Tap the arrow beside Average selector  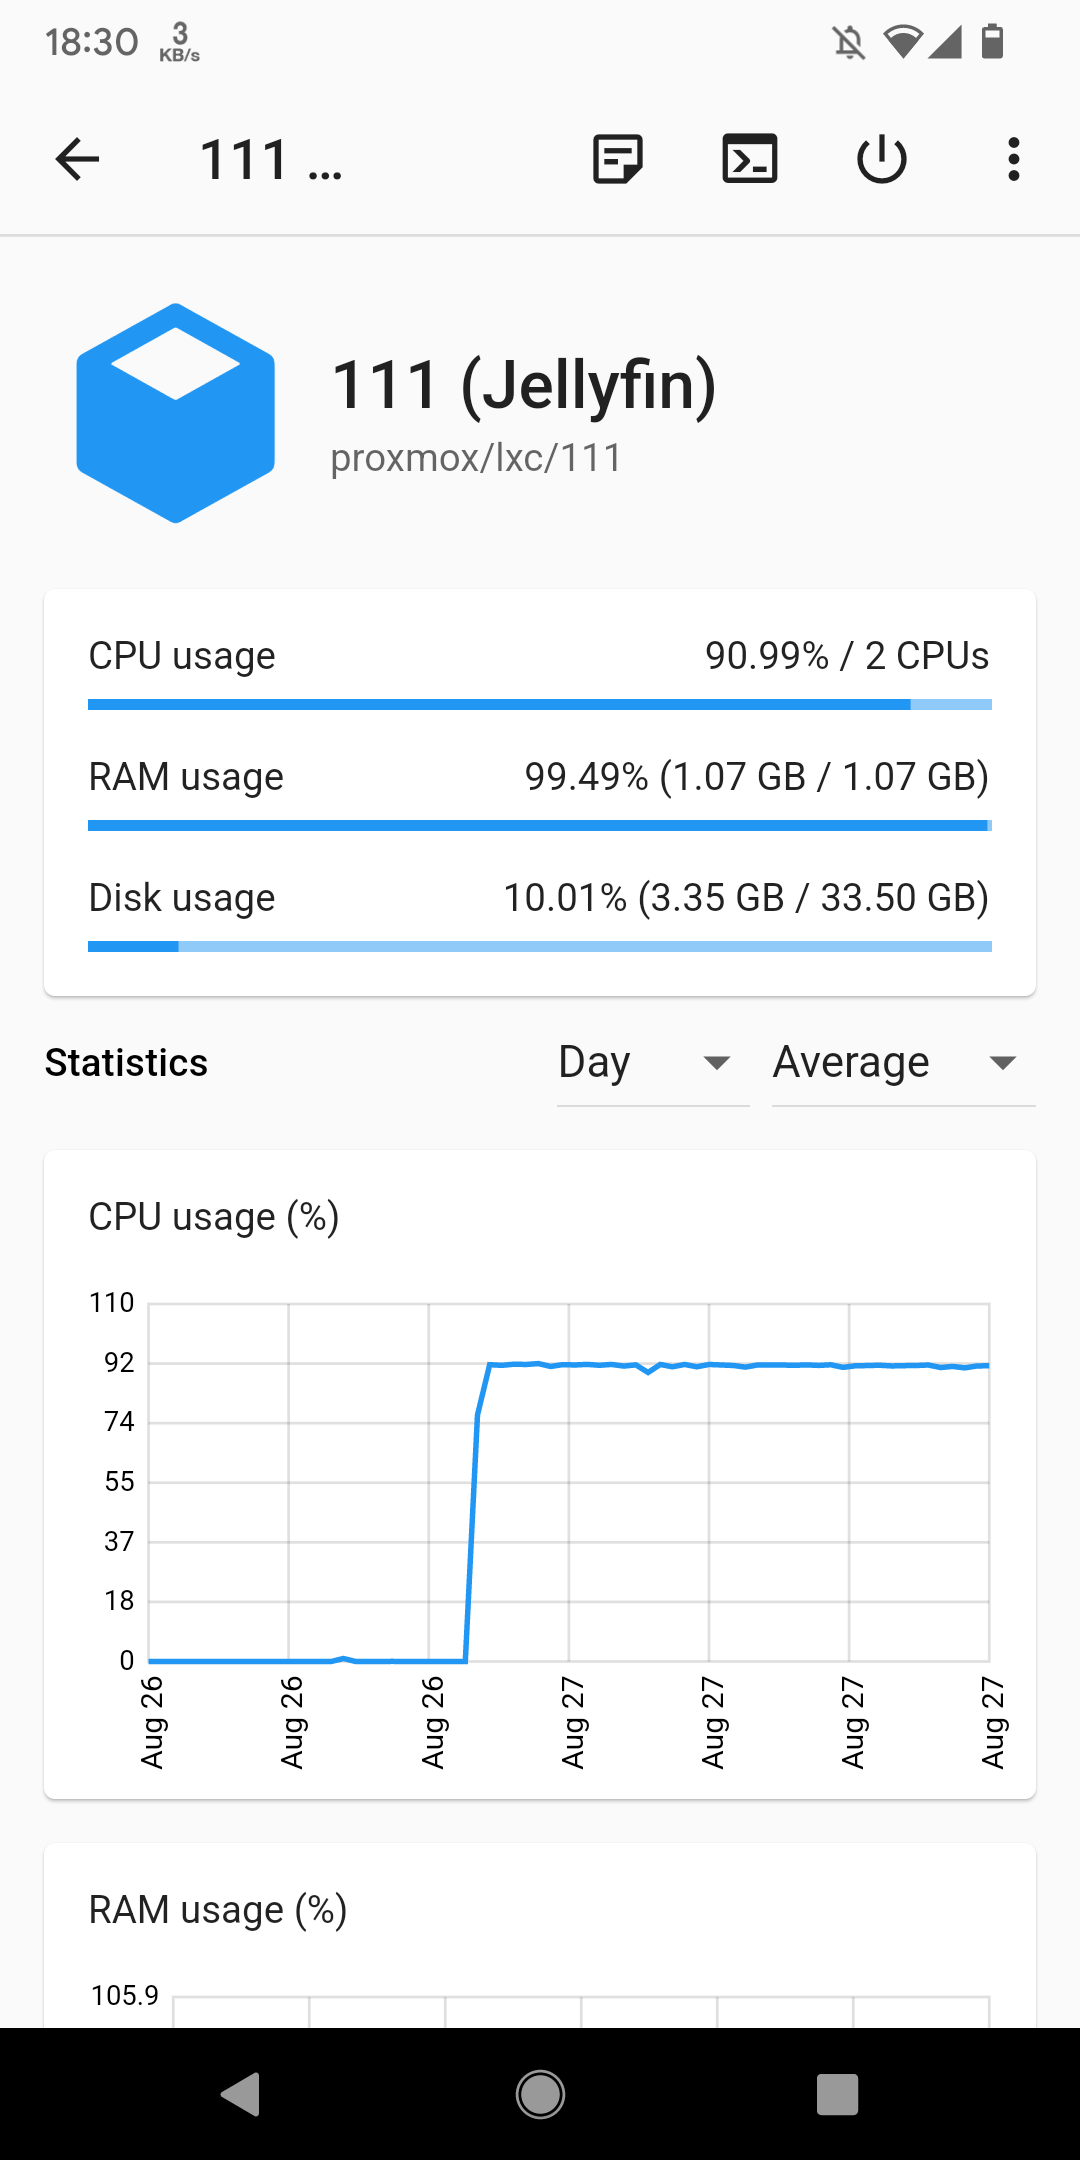coord(1002,1062)
